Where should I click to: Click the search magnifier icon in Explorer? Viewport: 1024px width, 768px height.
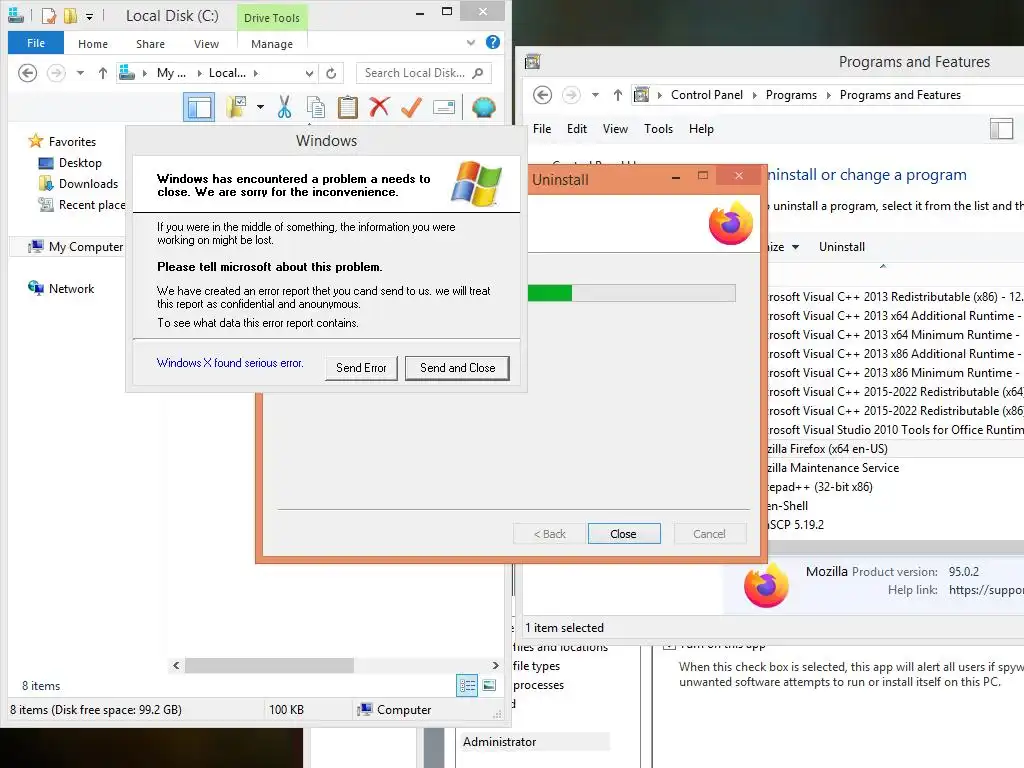pos(478,73)
